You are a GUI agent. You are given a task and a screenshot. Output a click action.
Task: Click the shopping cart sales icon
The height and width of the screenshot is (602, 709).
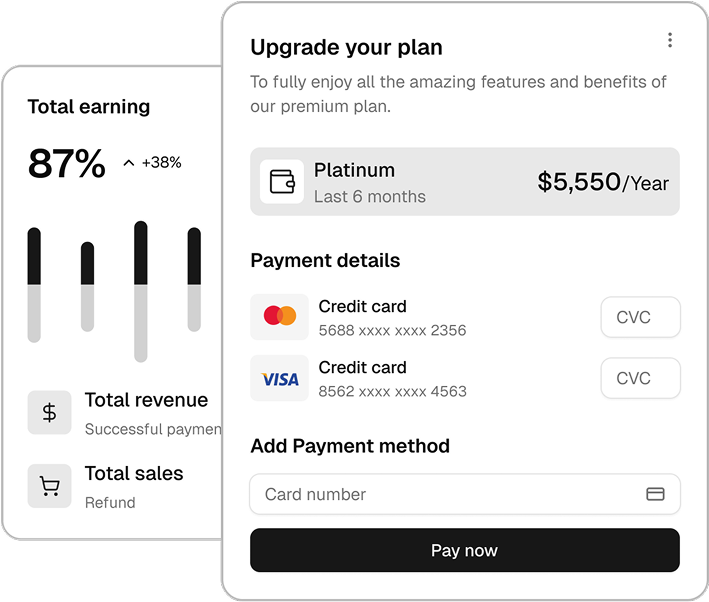point(49,486)
